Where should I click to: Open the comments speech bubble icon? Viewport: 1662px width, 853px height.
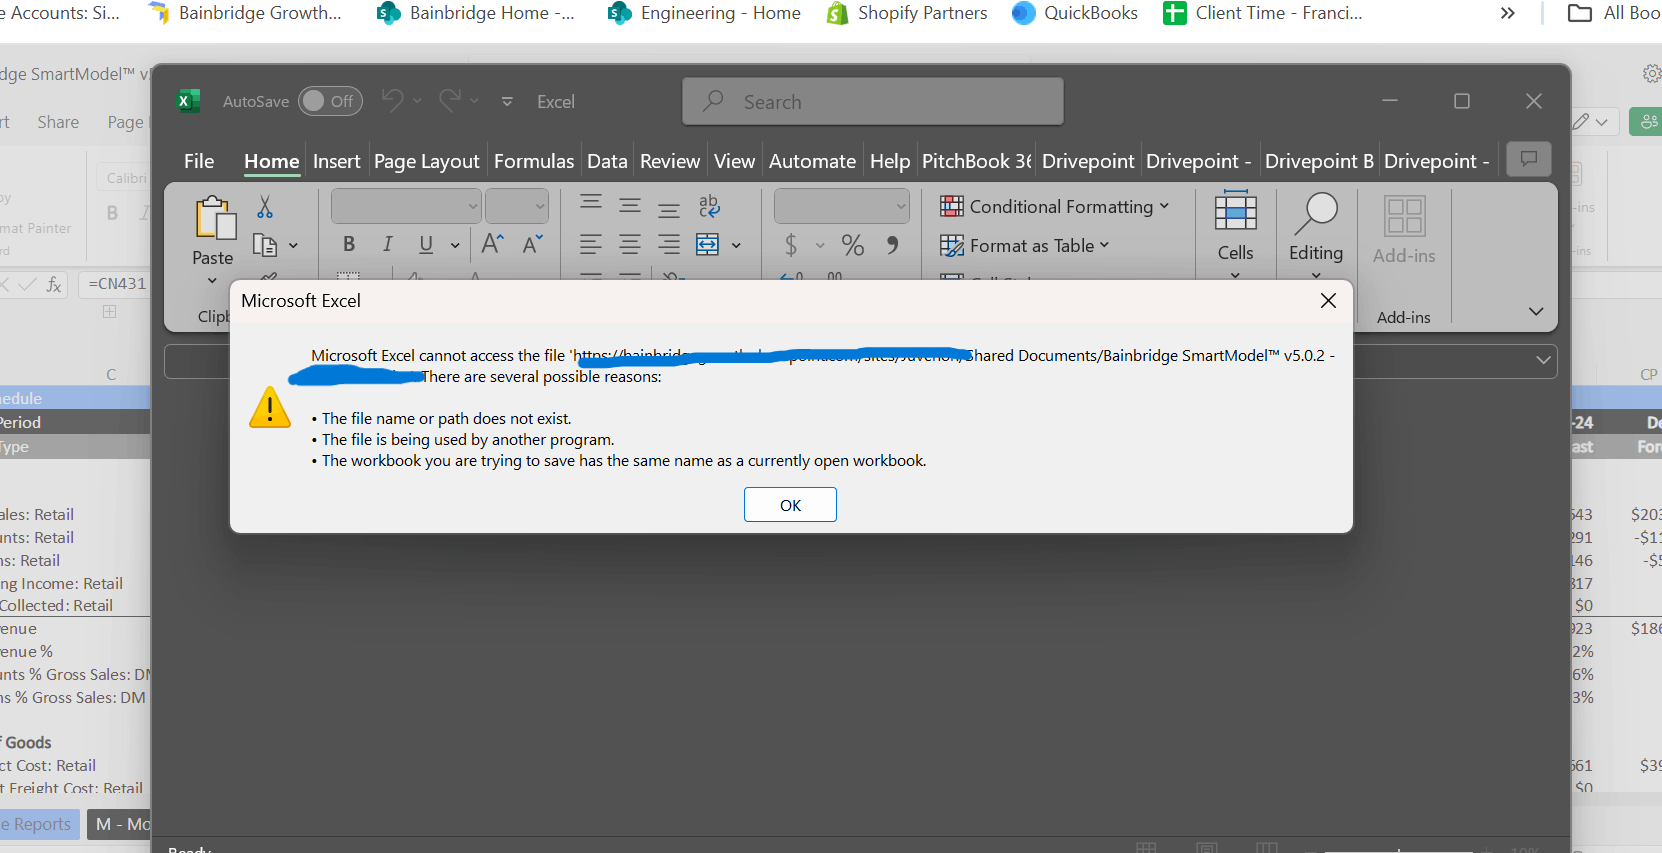coord(1529,159)
